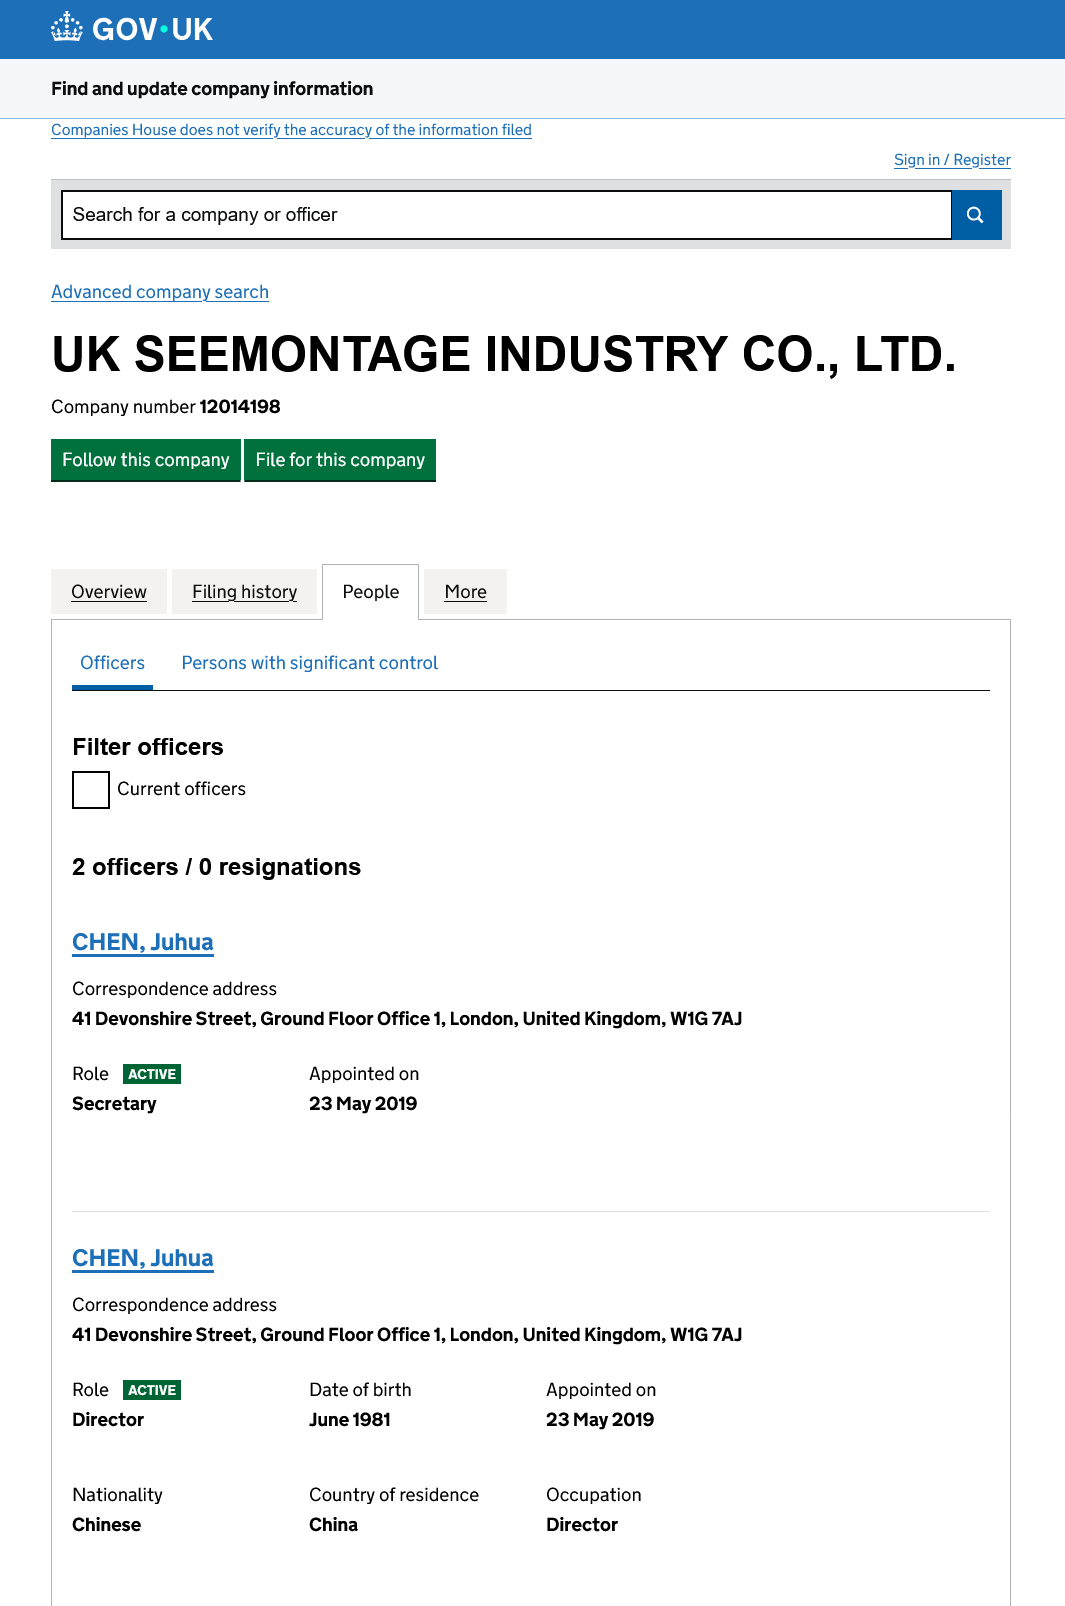
Task: Open the Overview tab
Action: pos(109,592)
